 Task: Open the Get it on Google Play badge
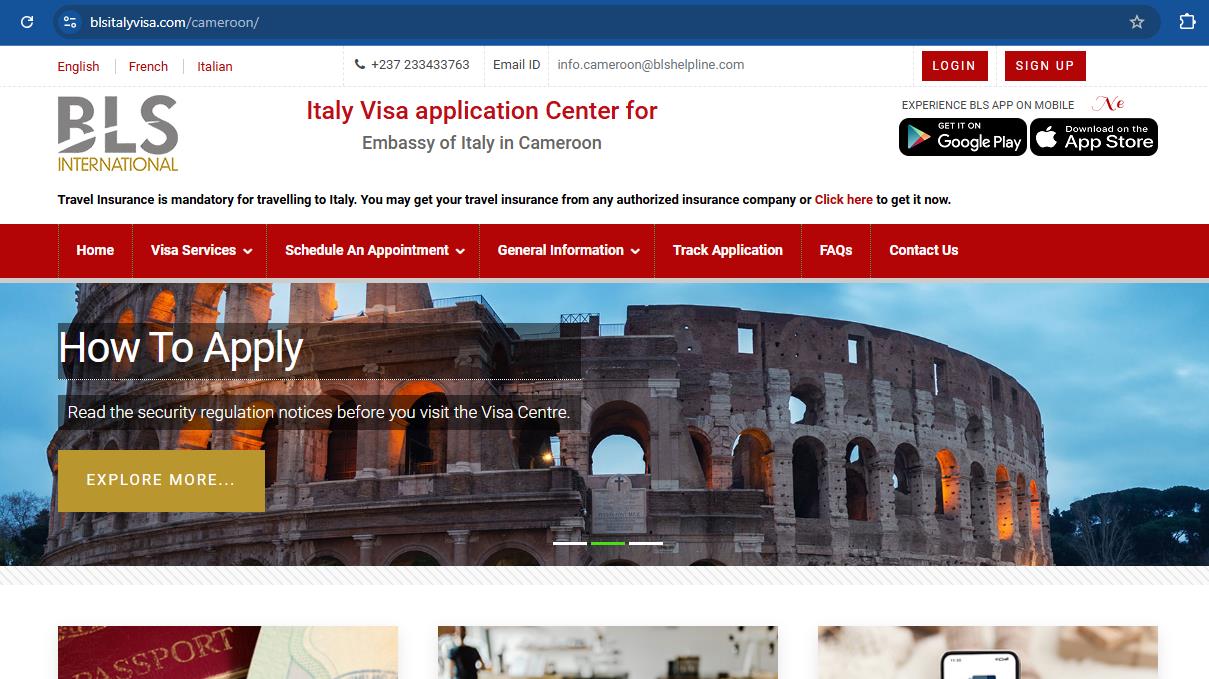(x=962, y=137)
